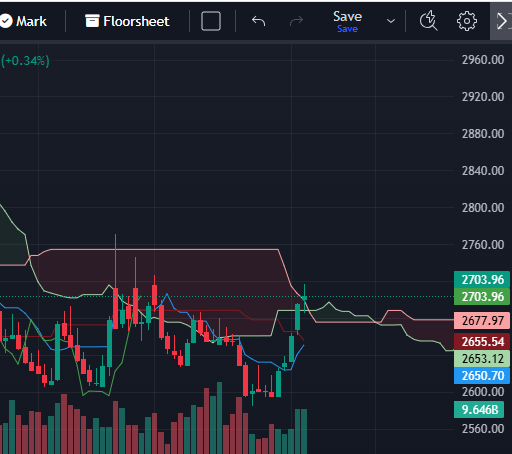Redo the chart action
512x454 pixels.
[x=296, y=21]
